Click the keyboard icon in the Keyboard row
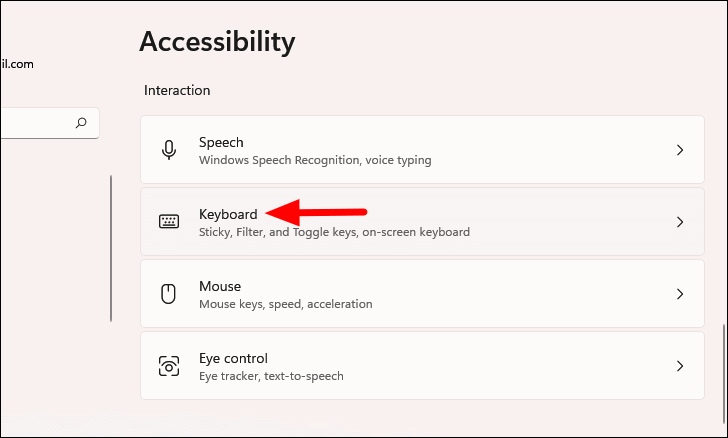Viewport: 728px width, 438px height. coord(169,222)
